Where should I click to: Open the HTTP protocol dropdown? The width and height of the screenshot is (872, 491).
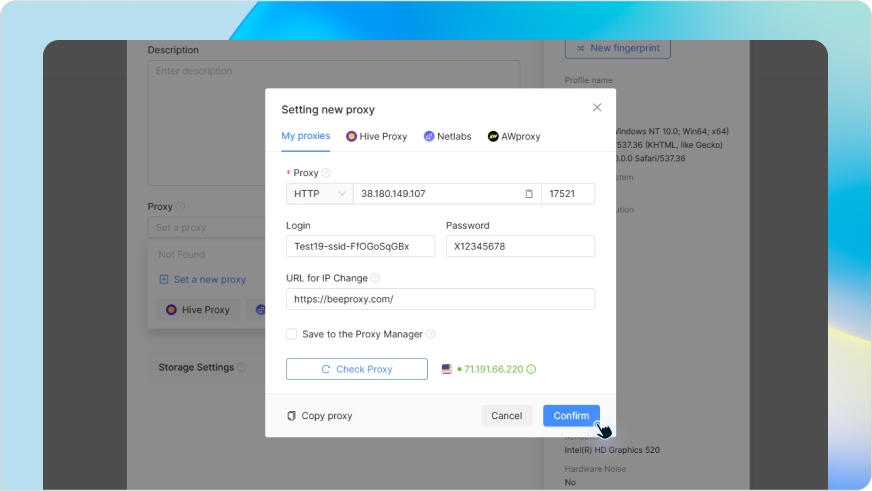pos(319,194)
